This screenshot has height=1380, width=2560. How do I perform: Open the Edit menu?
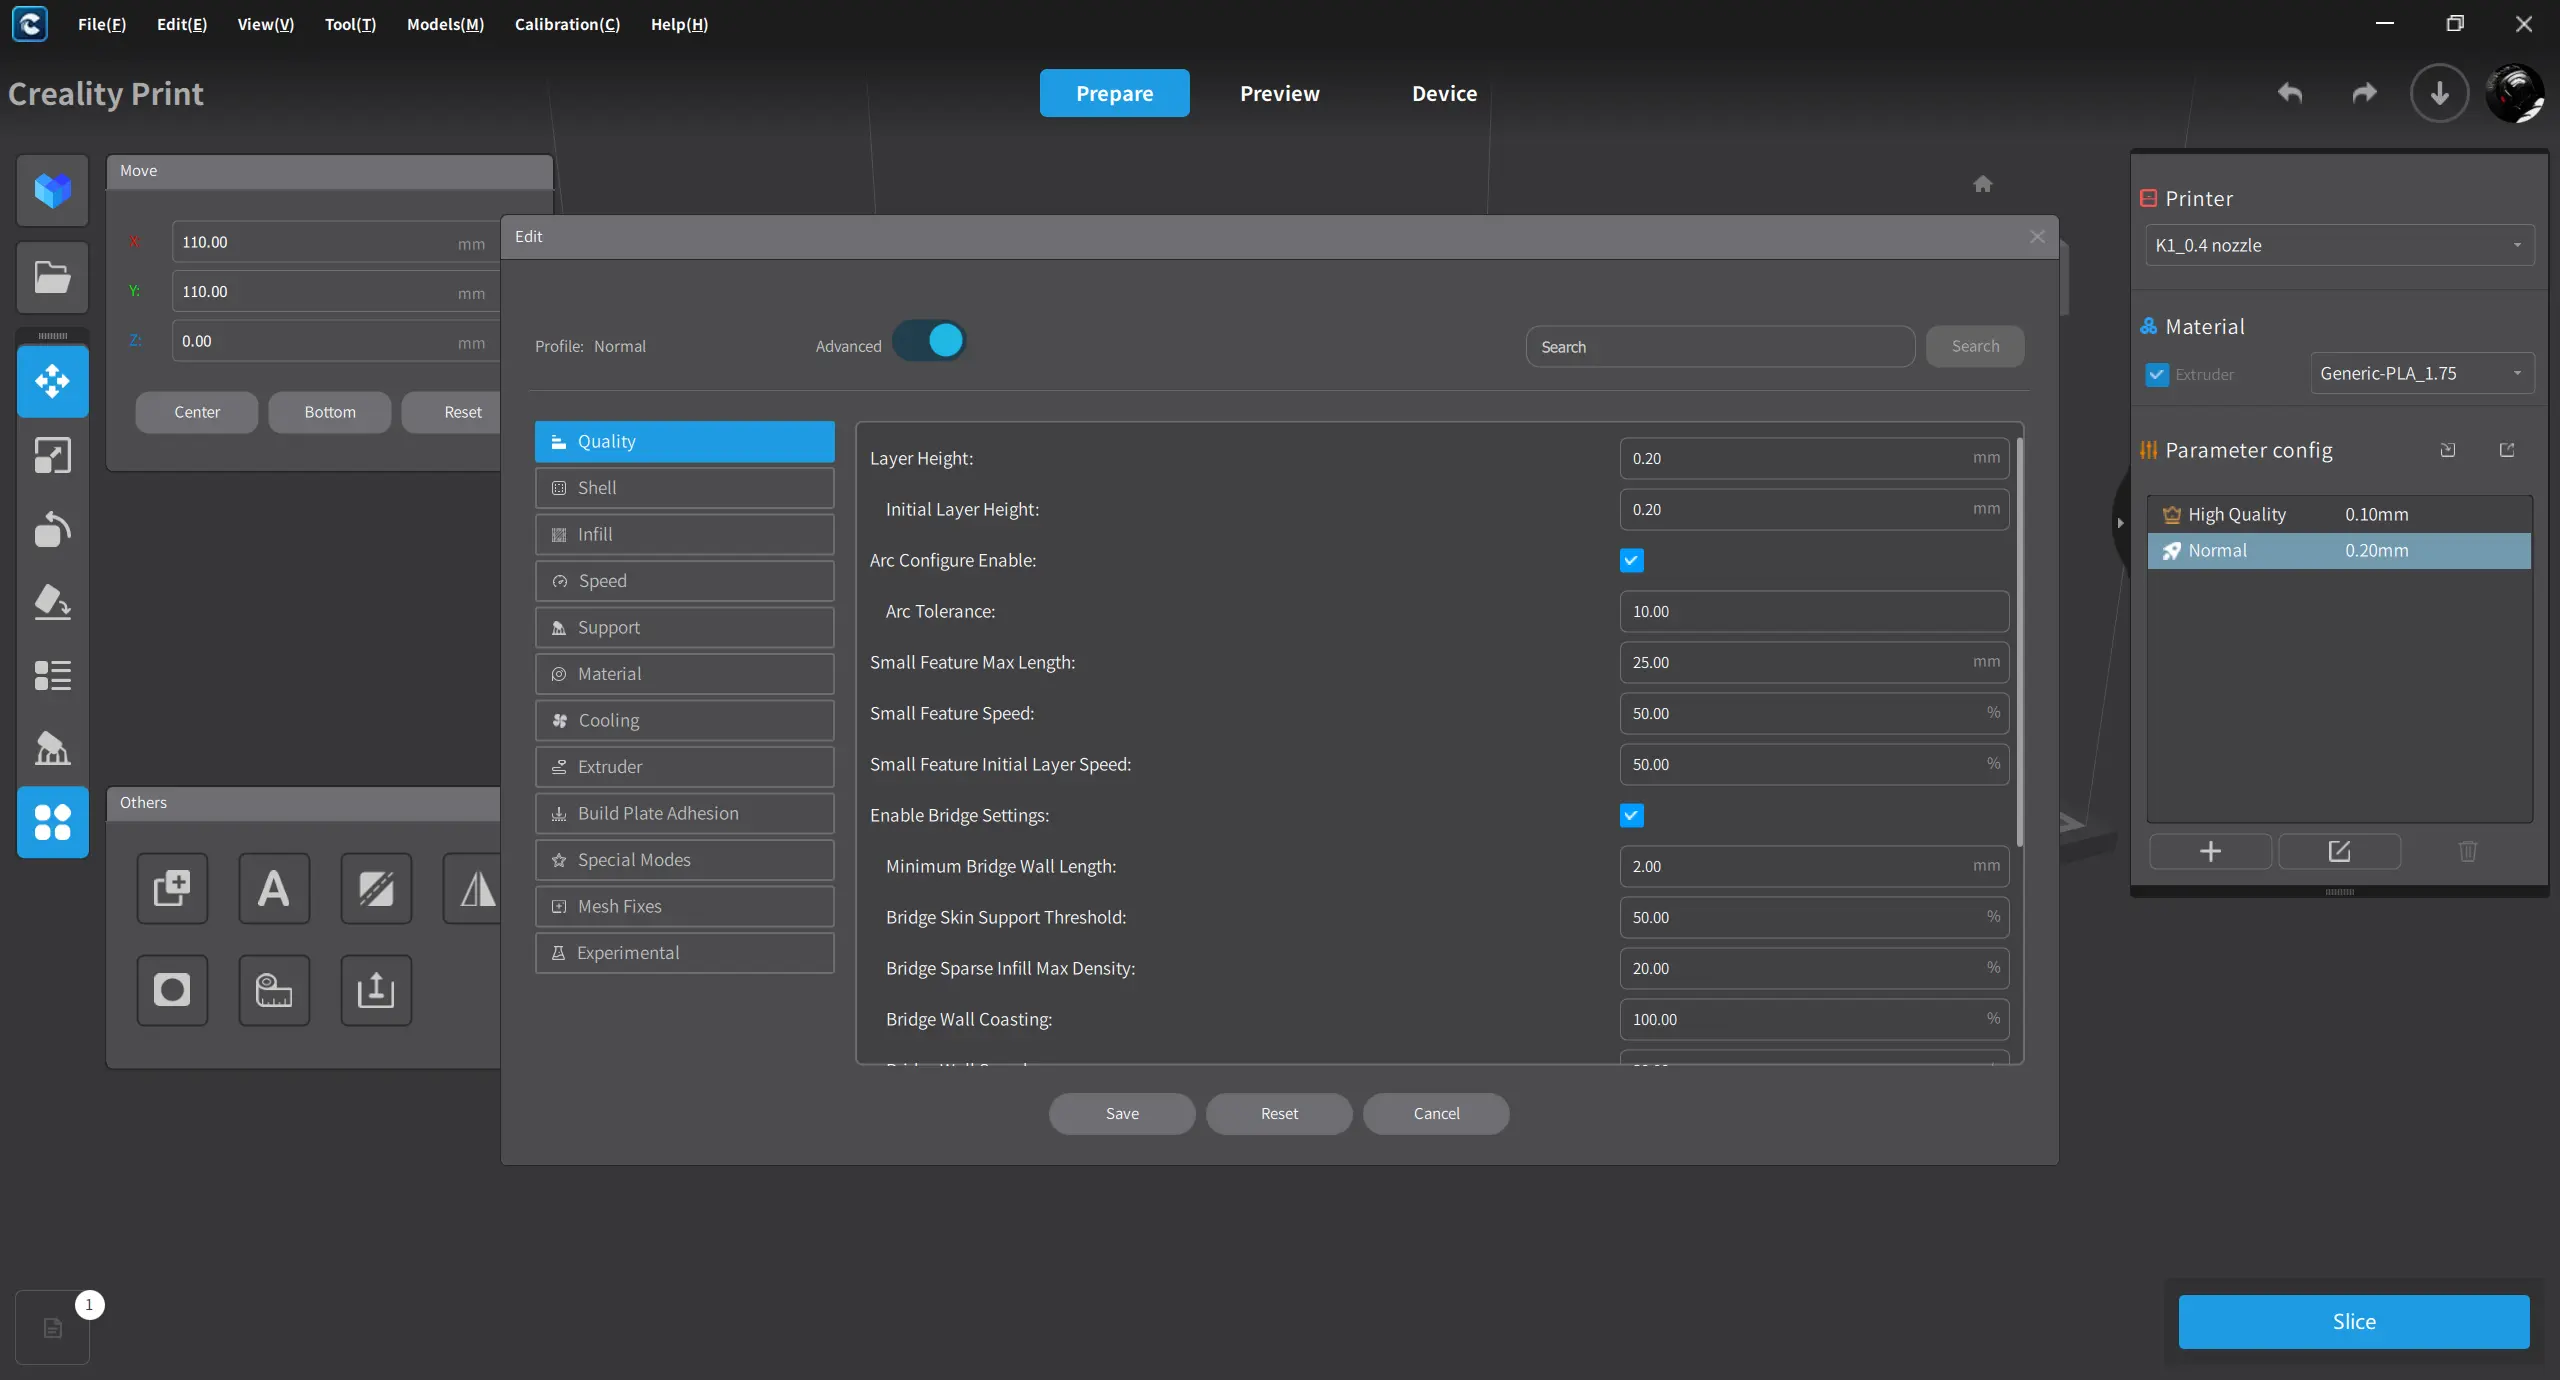(182, 24)
